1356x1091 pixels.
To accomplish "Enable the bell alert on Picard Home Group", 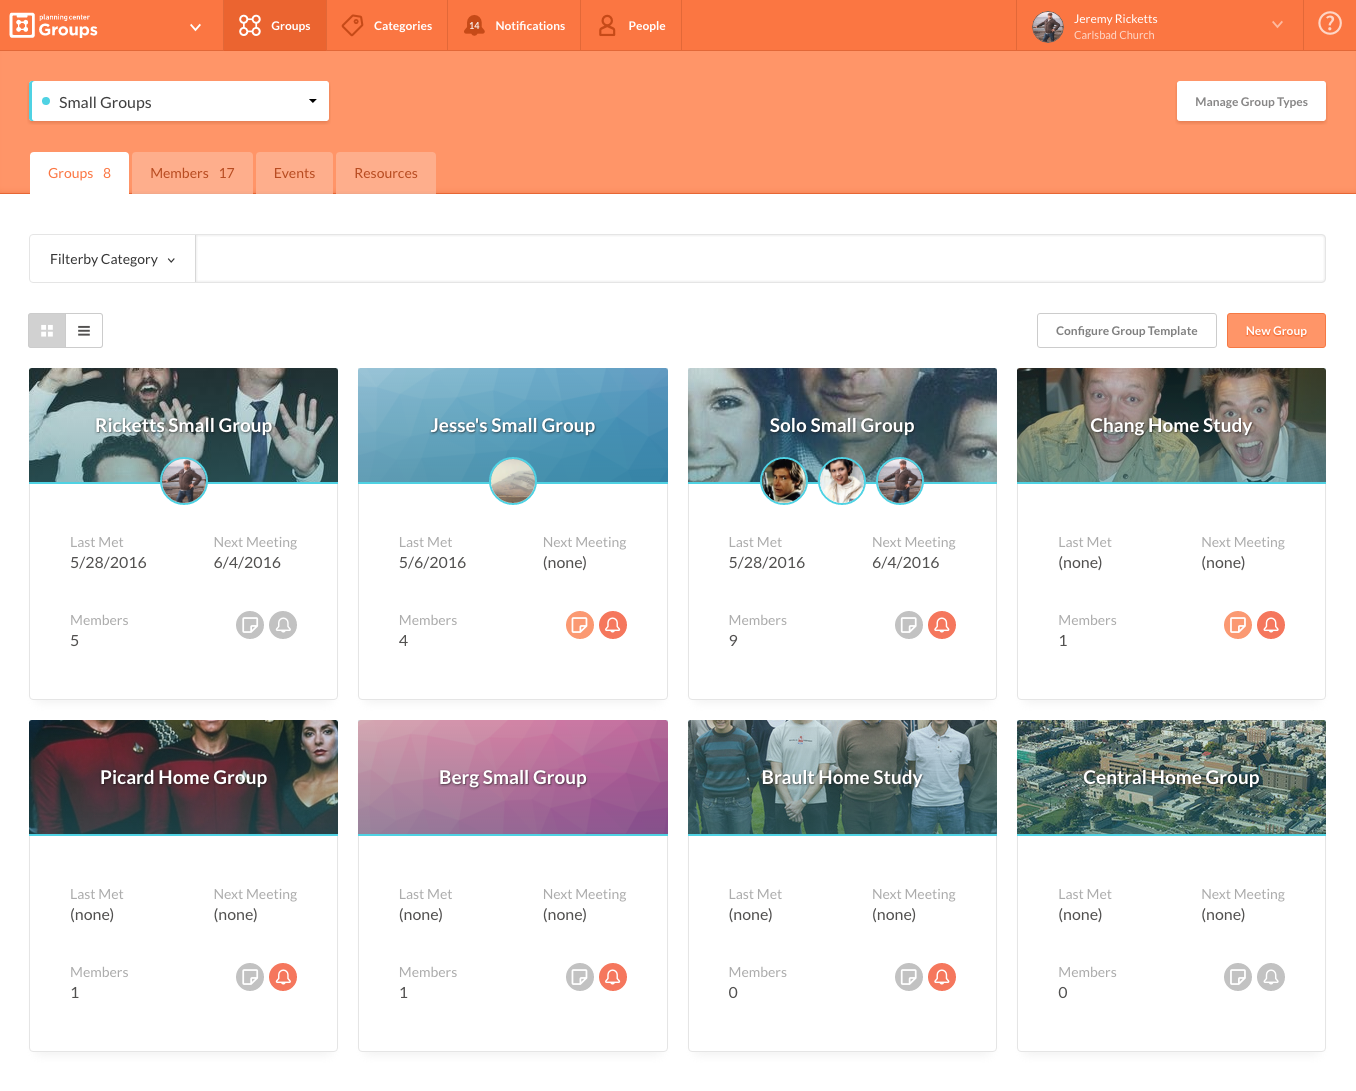I will click(x=283, y=977).
